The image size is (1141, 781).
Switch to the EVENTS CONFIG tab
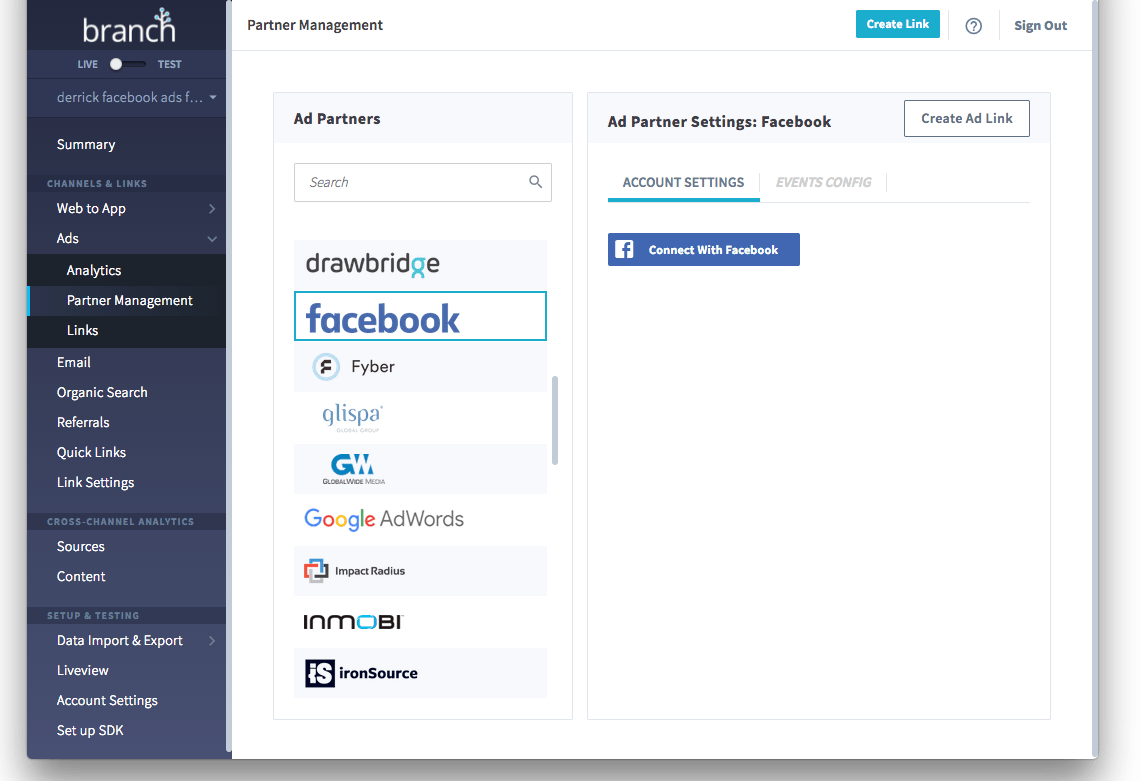823,182
